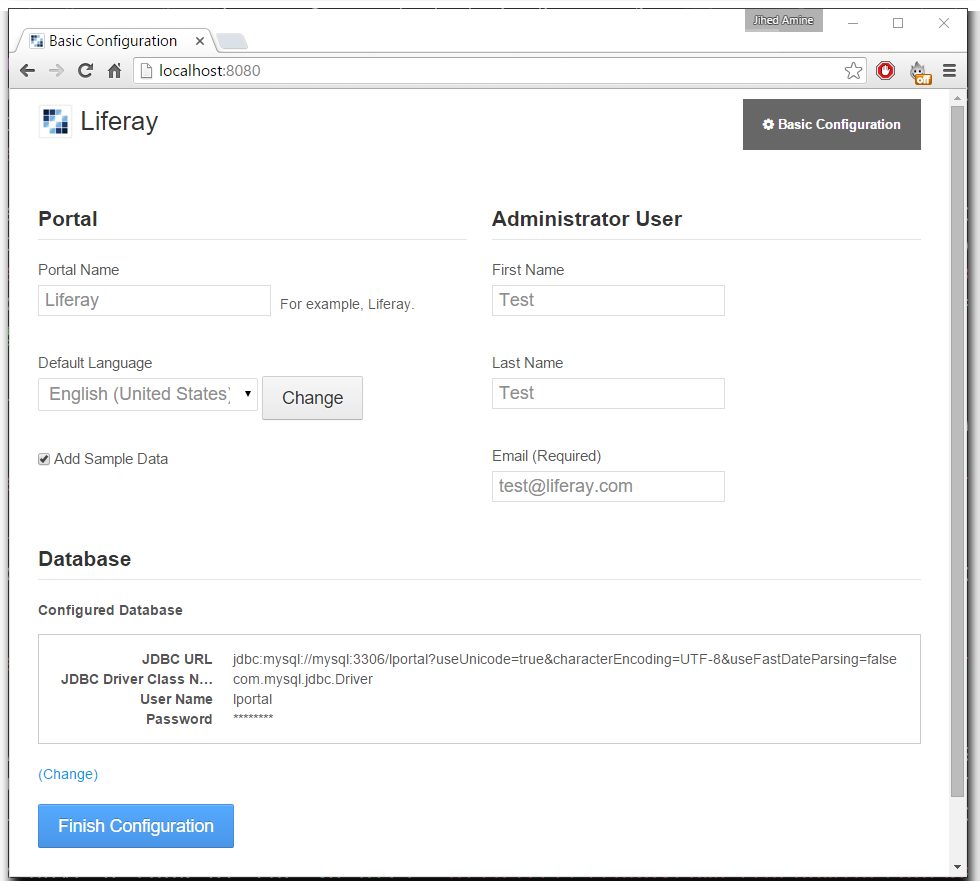This screenshot has width=980, height=890.
Task: Focus the Last Name input field
Action: point(608,394)
